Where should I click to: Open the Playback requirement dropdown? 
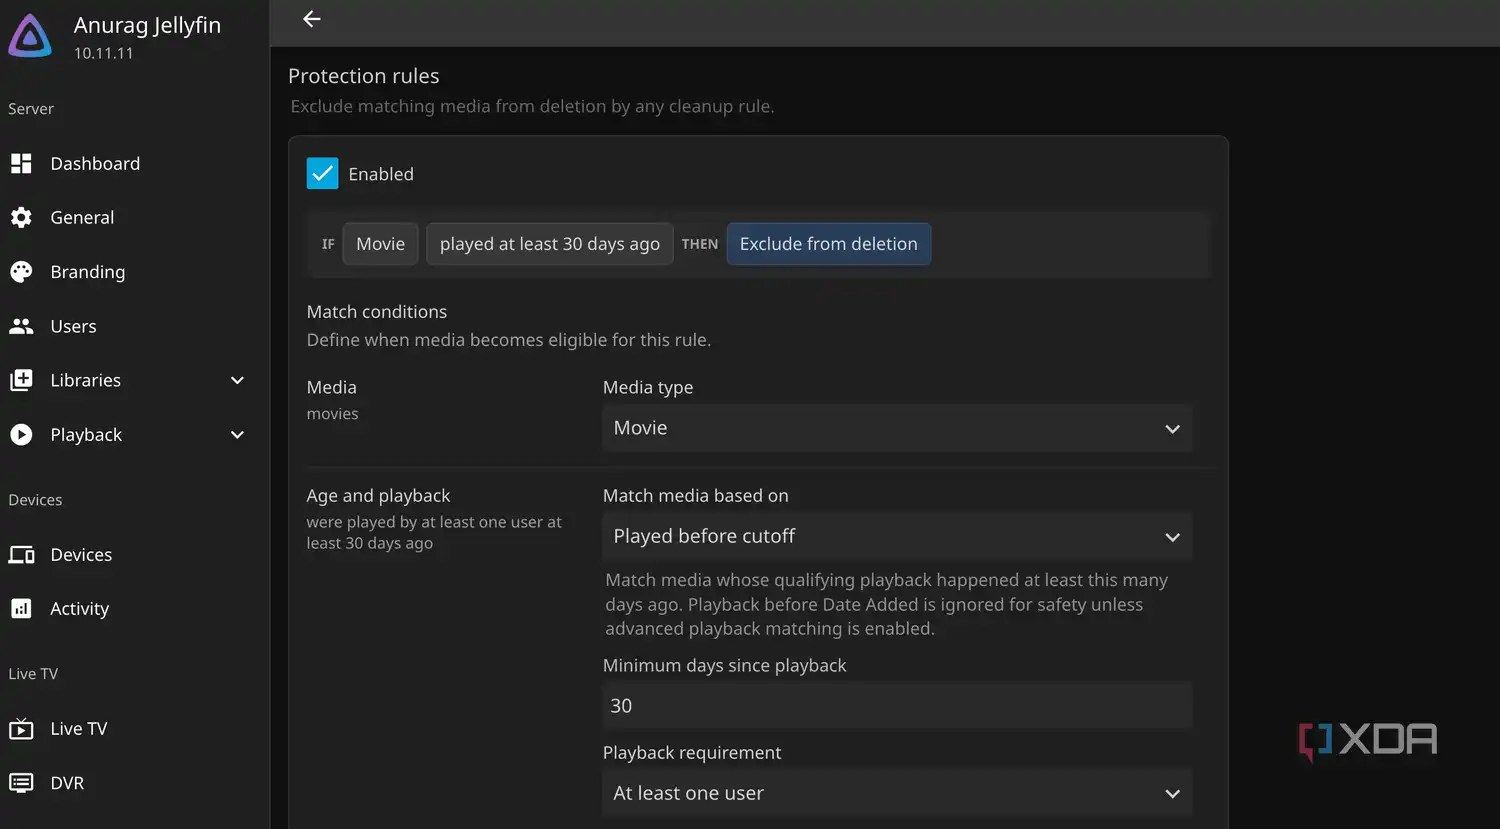click(x=897, y=793)
